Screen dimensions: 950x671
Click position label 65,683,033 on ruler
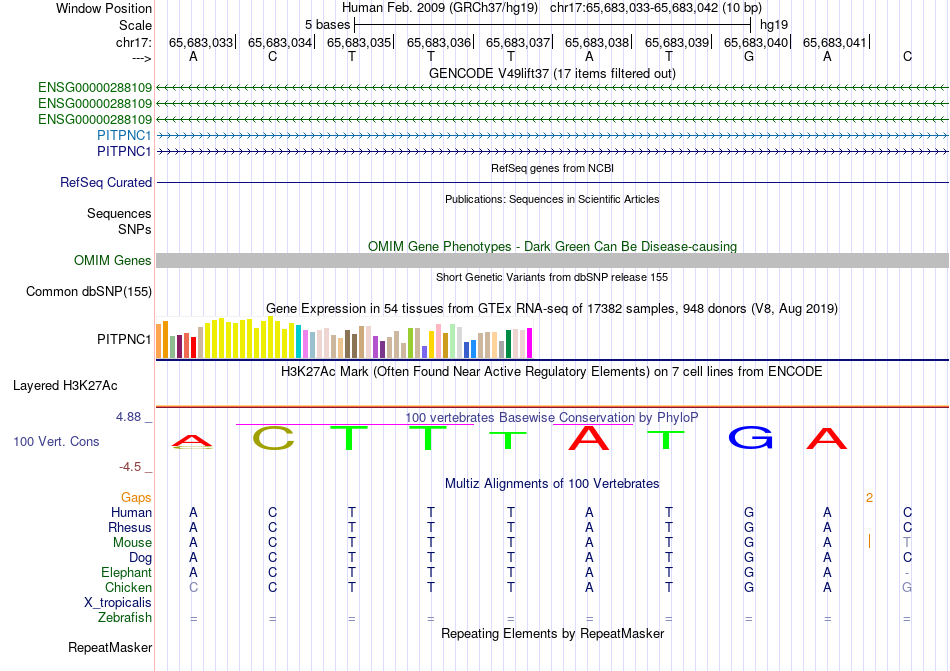click(x=201, y=42)
